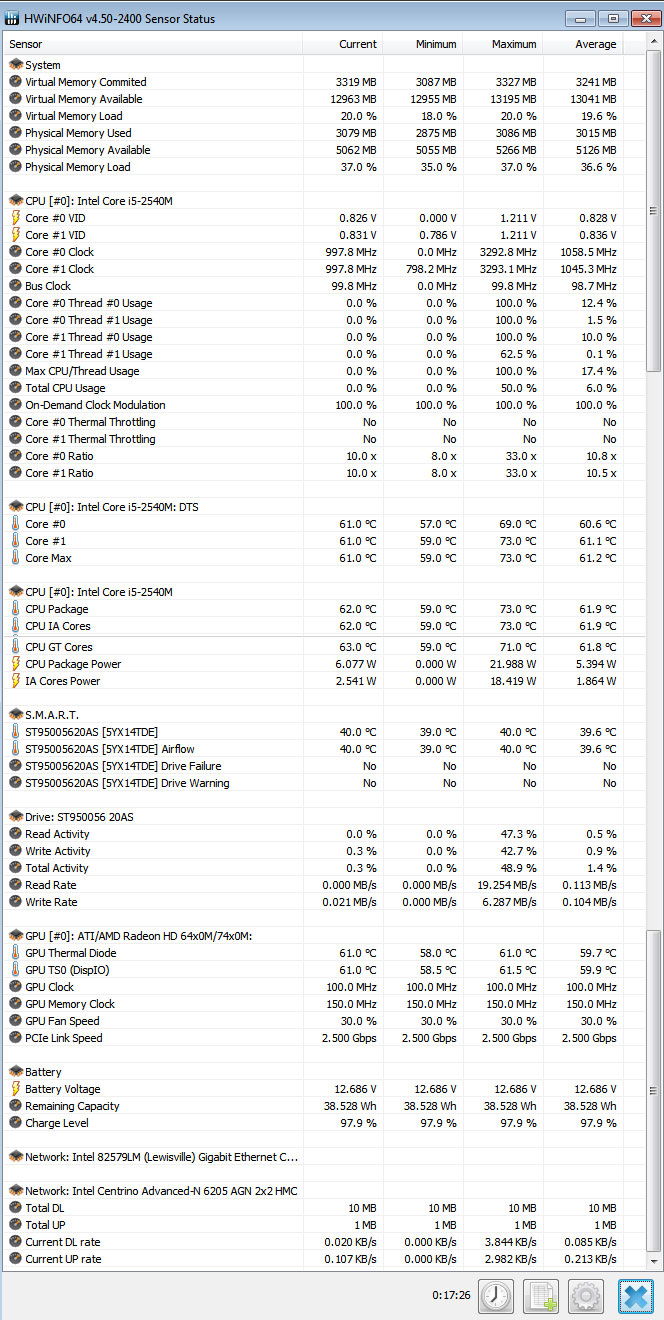Select the GPU Thermal Diode thermometer icon
The image size is (664, 1320).
15,953
